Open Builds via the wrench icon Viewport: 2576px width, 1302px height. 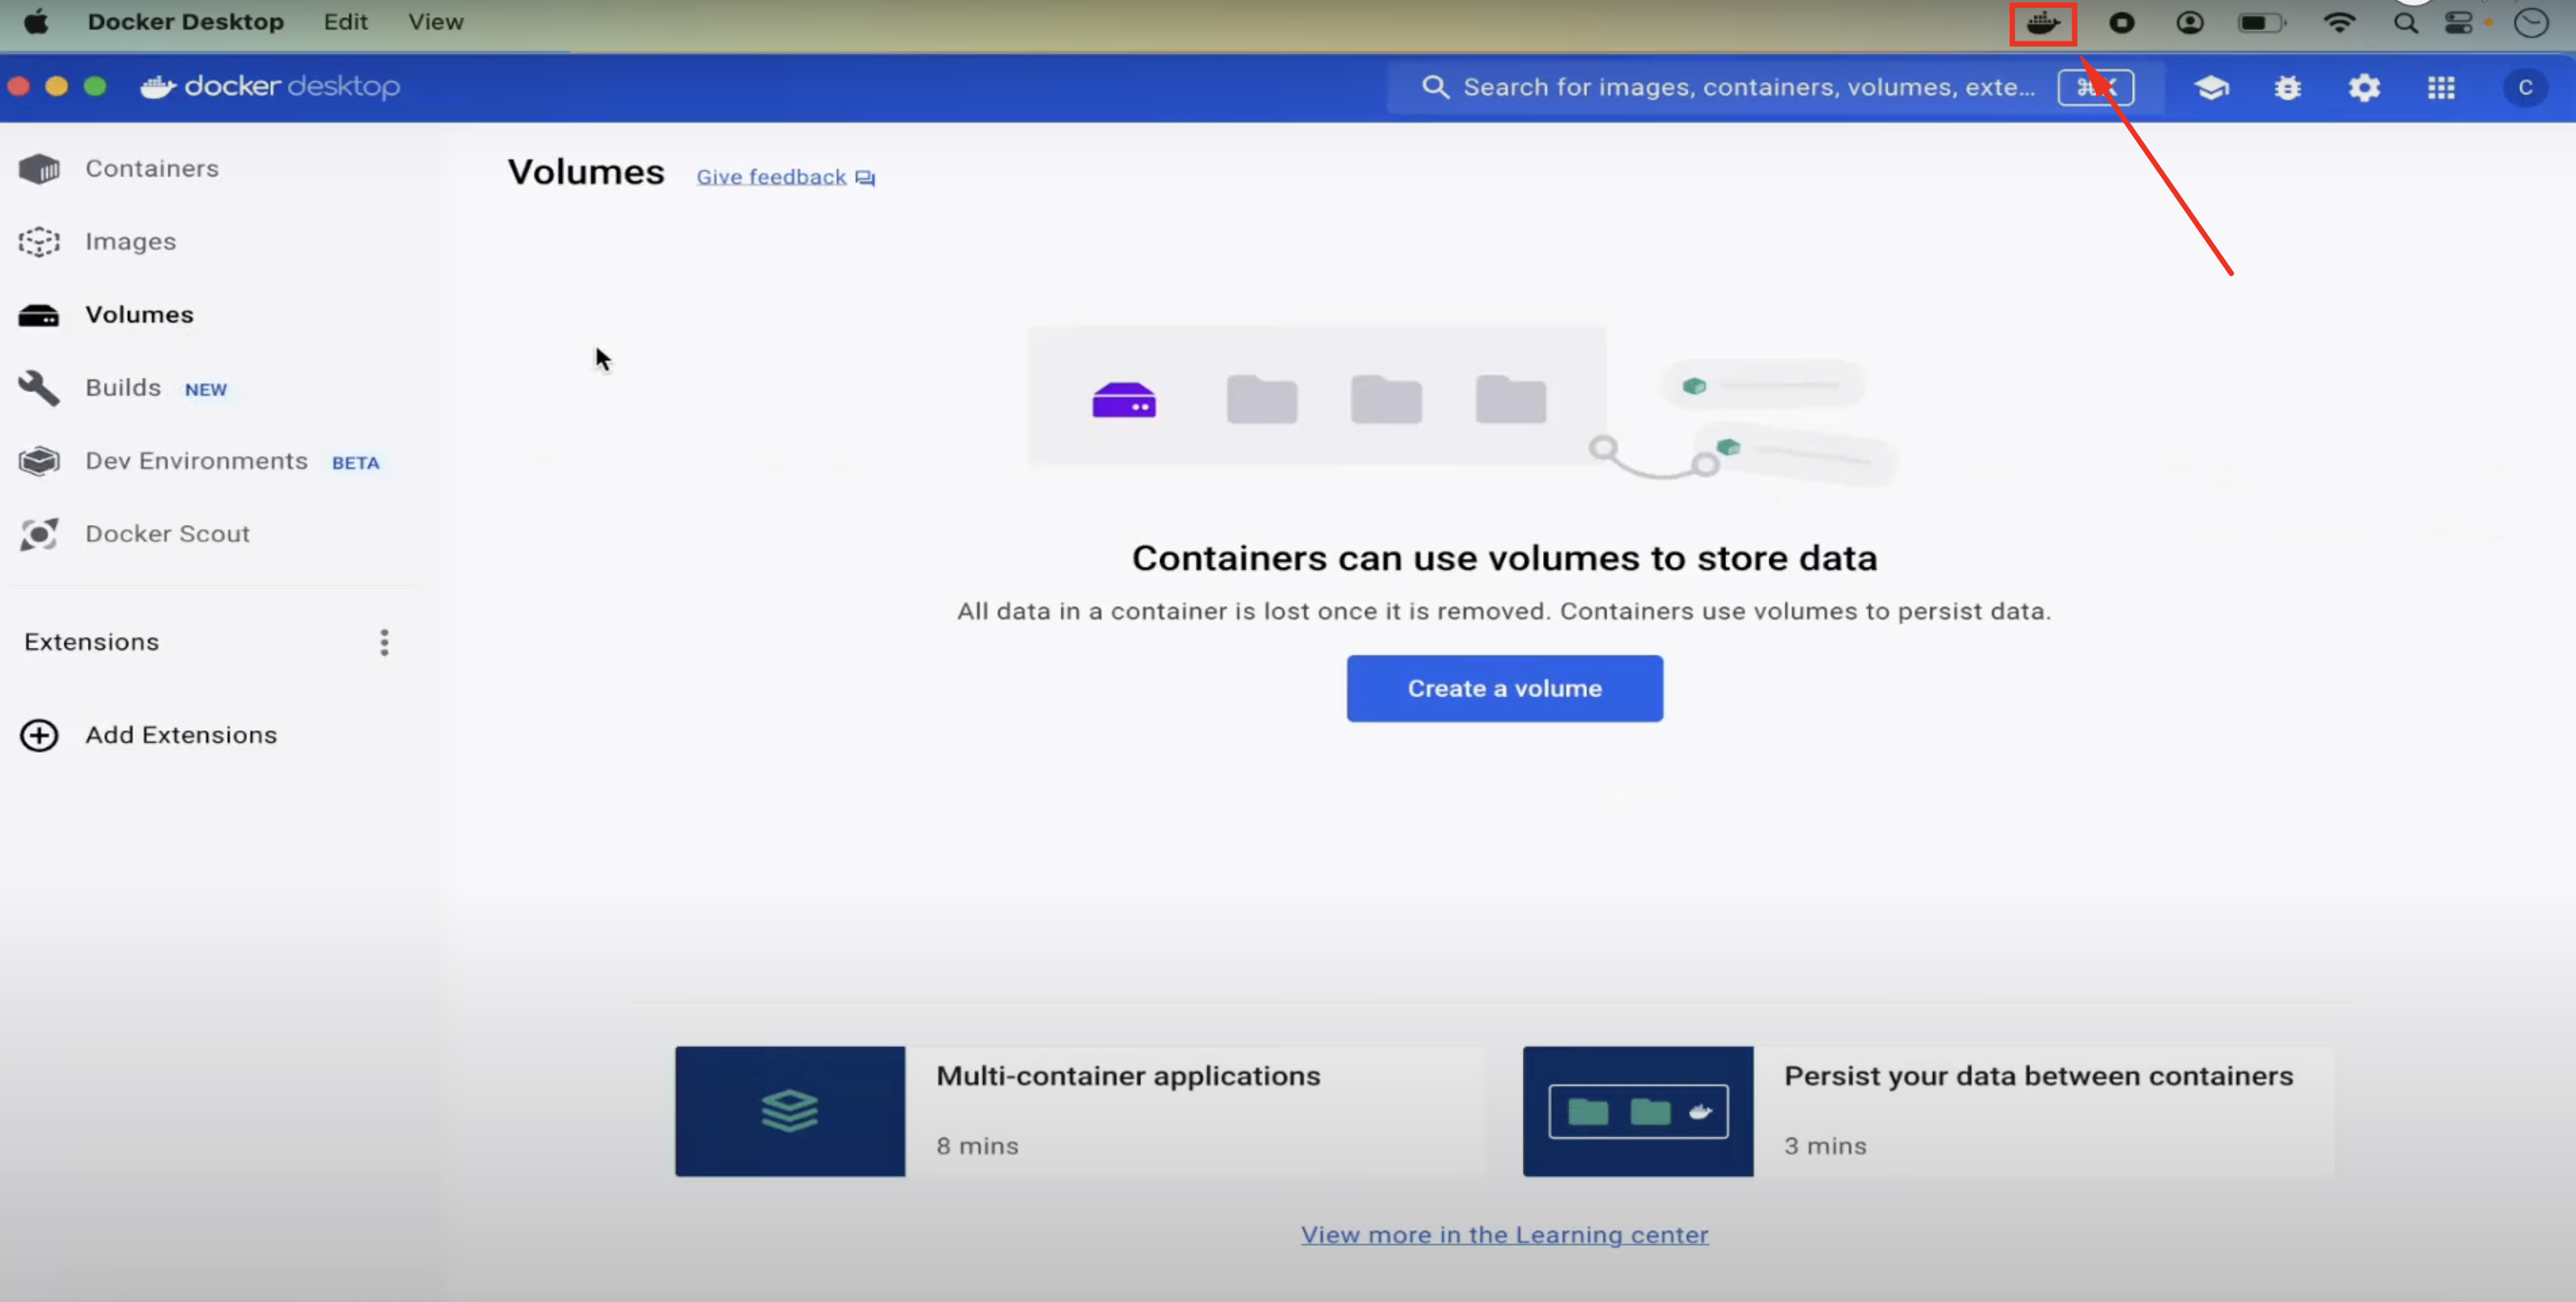[39, 388]
